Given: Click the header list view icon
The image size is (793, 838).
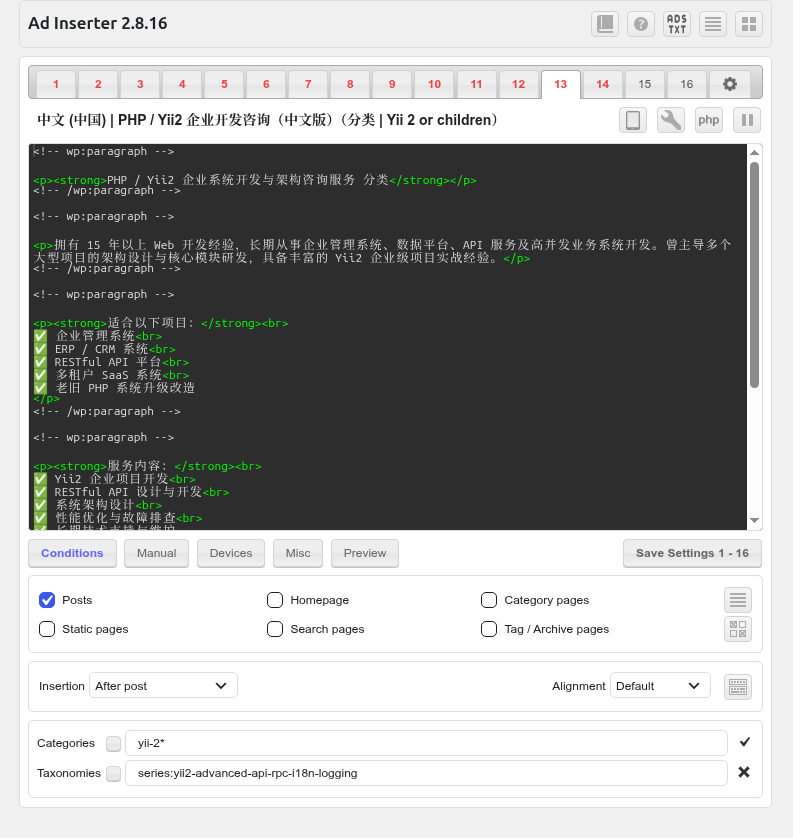Looking at the screenshot, I should click(713, 24).
